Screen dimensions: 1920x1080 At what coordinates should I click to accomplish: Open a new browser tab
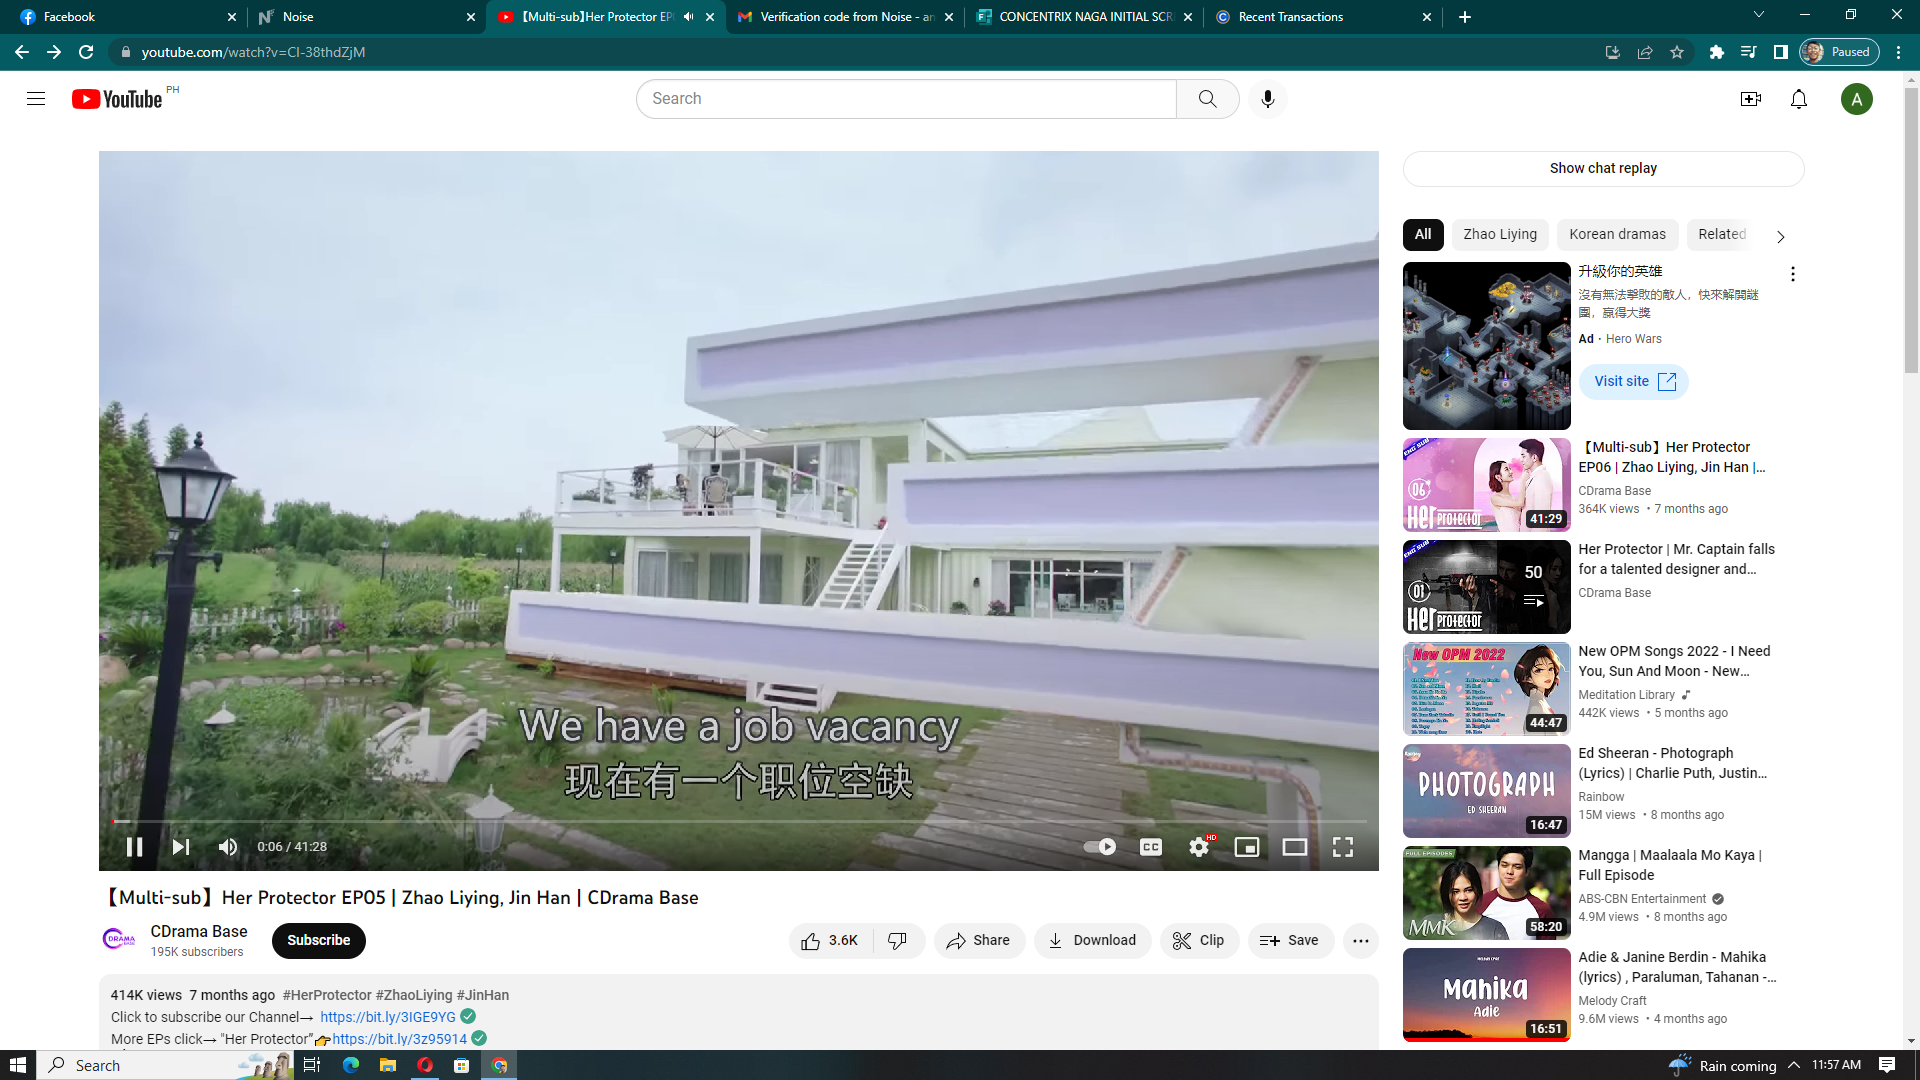pyautogui.click(x=1465, y=17)
